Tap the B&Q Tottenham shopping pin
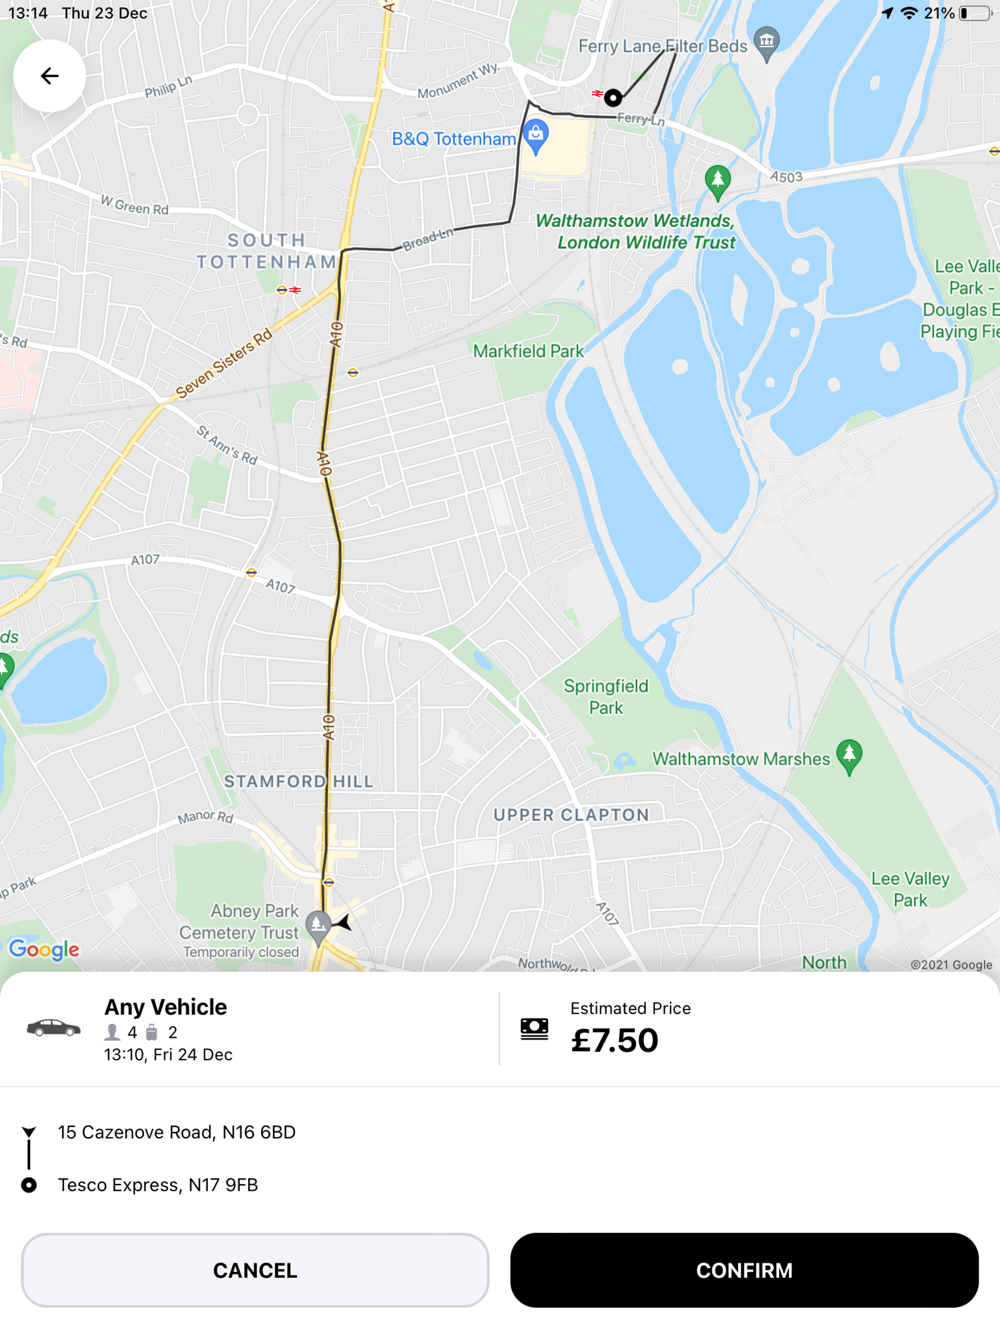 (536, 138)
